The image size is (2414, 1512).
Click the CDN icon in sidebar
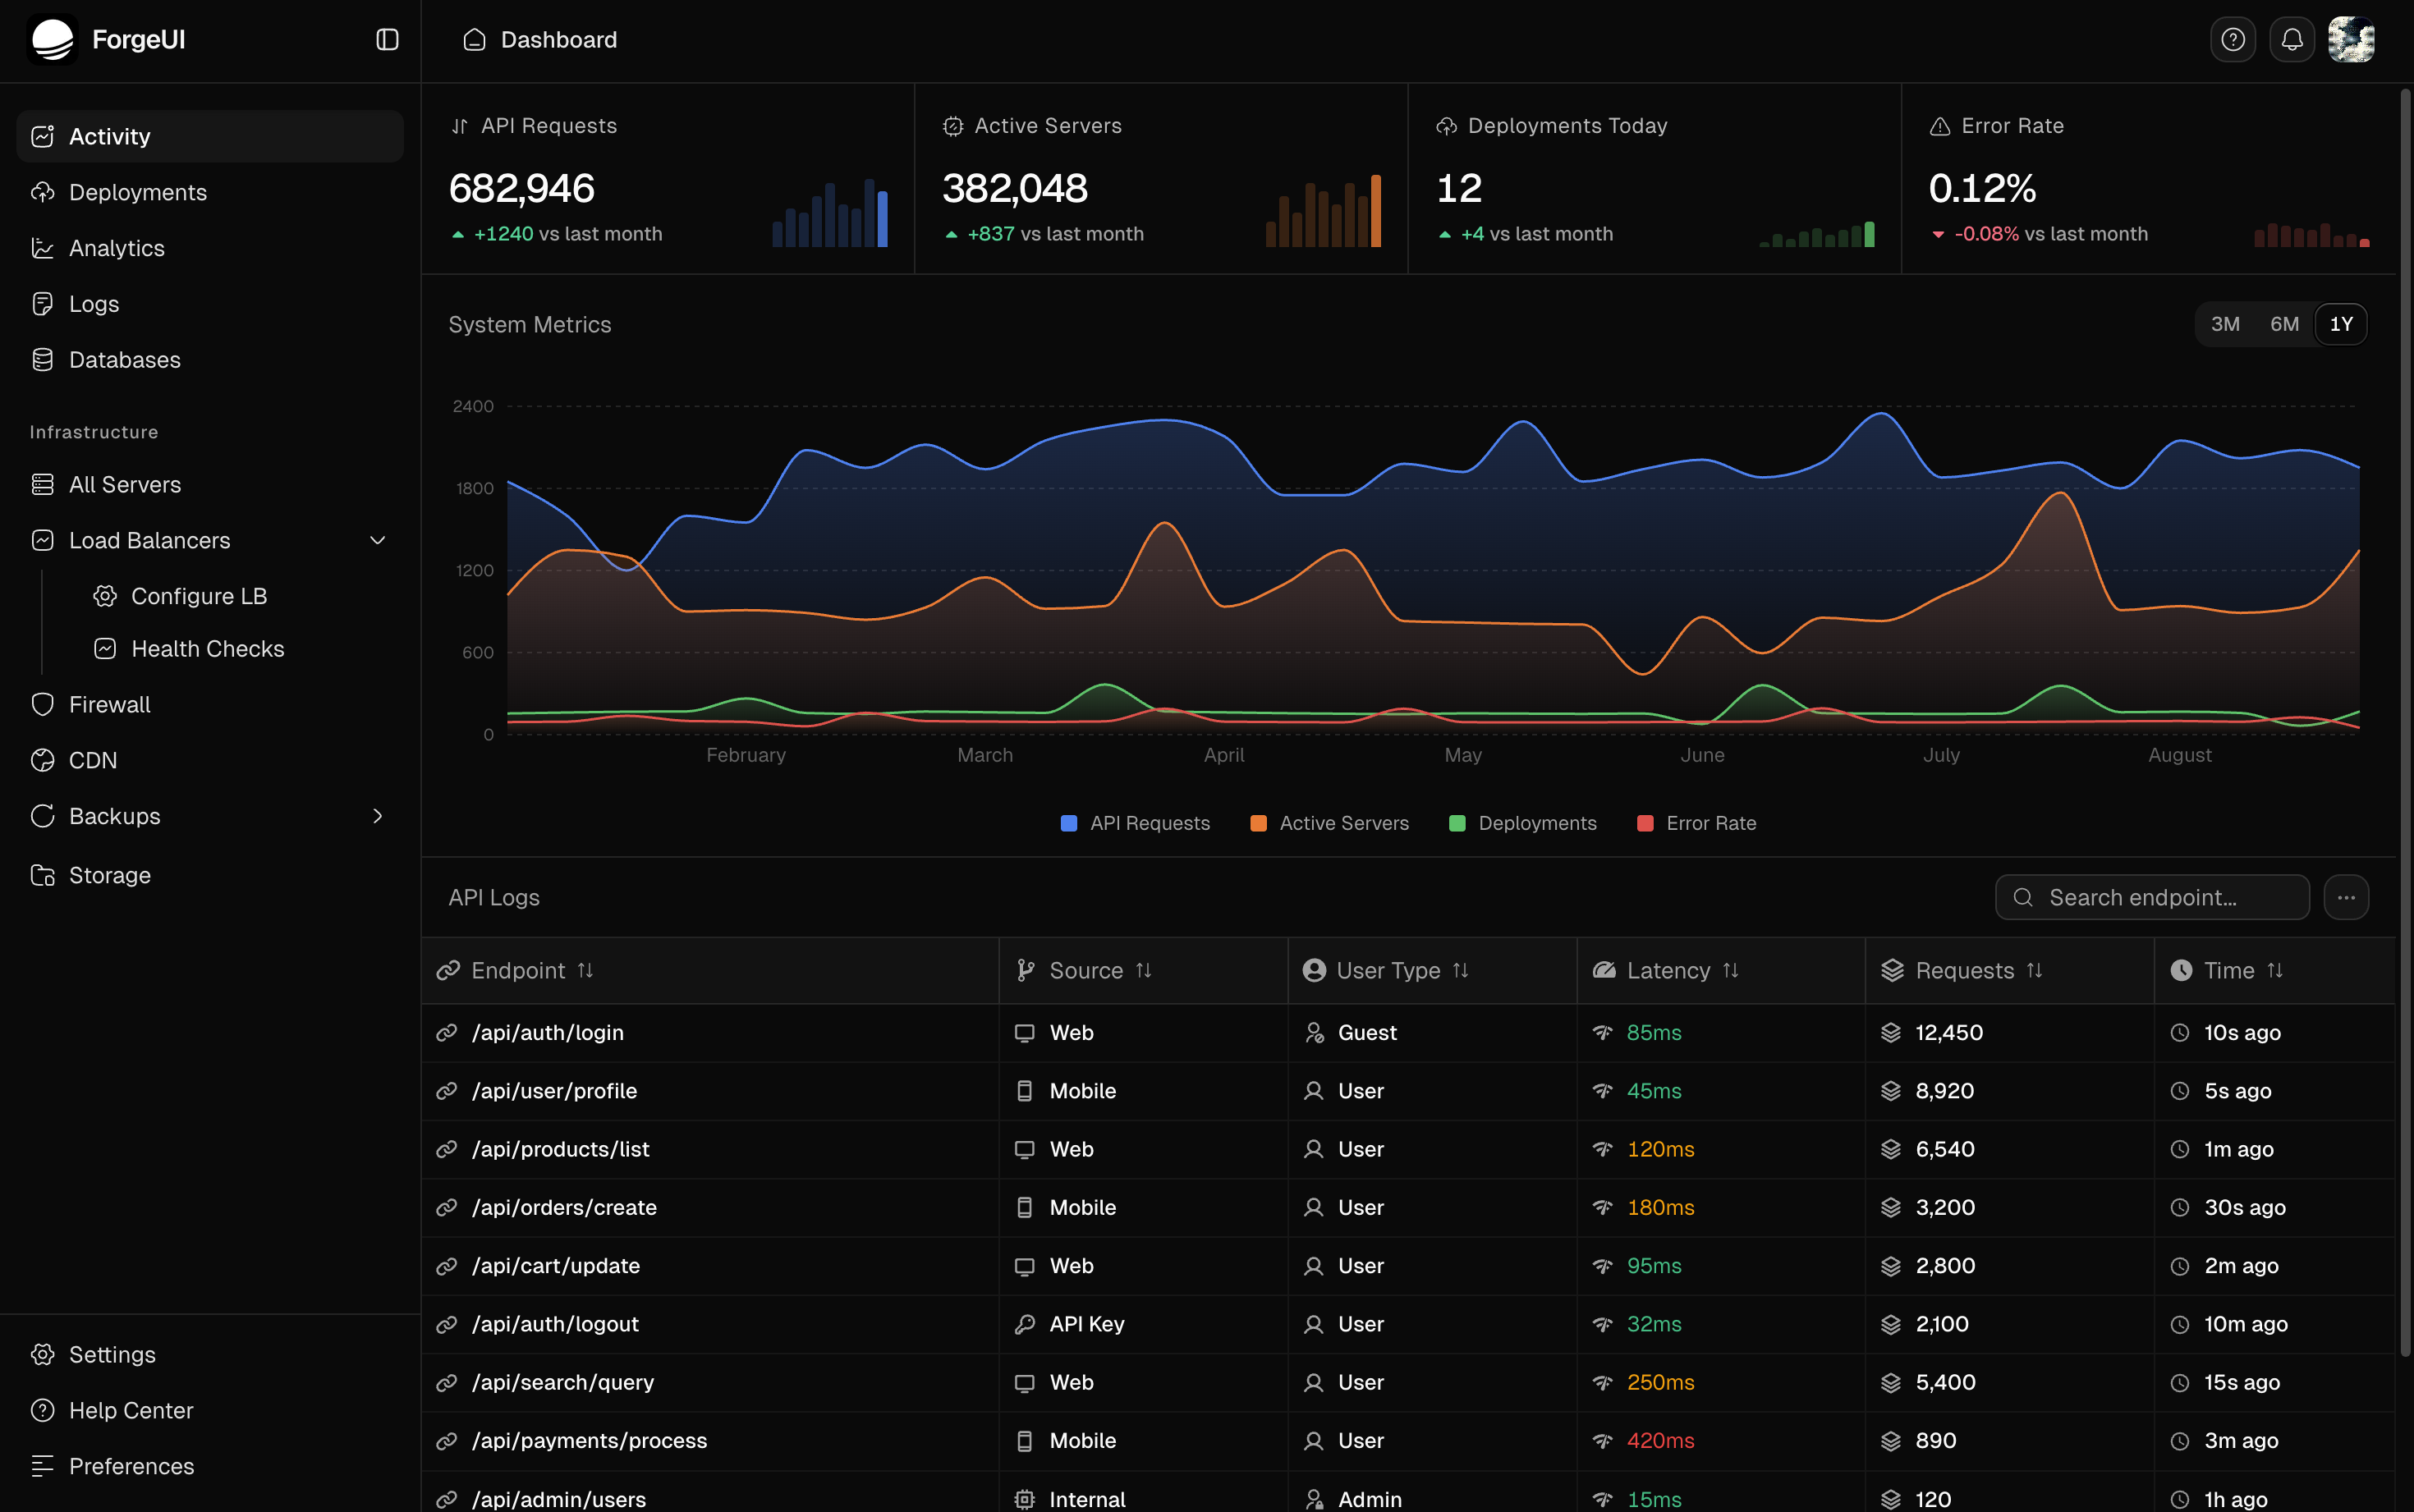tap(42, 760)
